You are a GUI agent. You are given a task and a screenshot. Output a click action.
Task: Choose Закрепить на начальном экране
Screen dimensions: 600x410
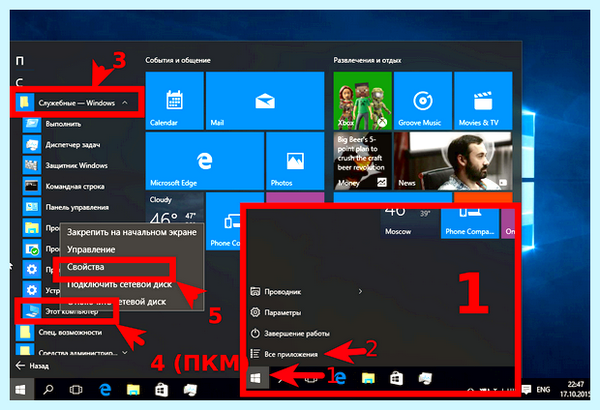pyautogui.click(x=132, y=232)
